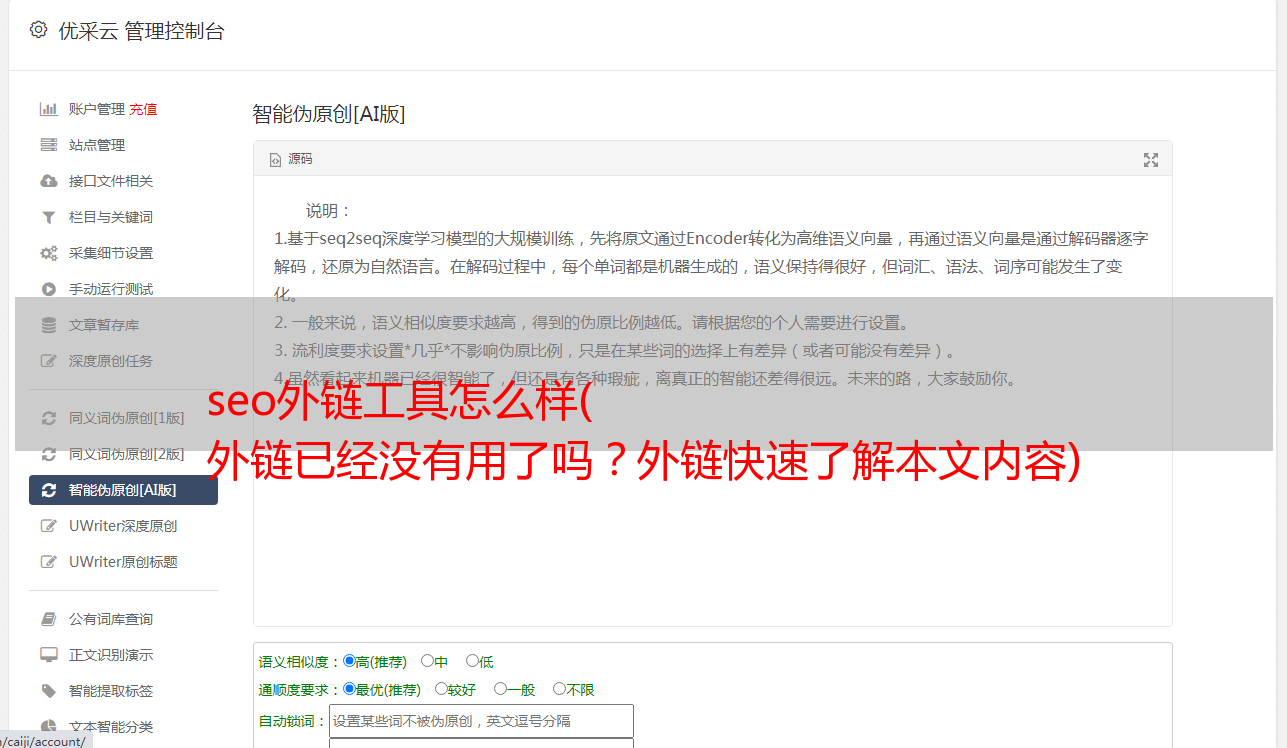Choose 通顺度要求 较好 radio option

pyautogui.click(x=441, y=689)
